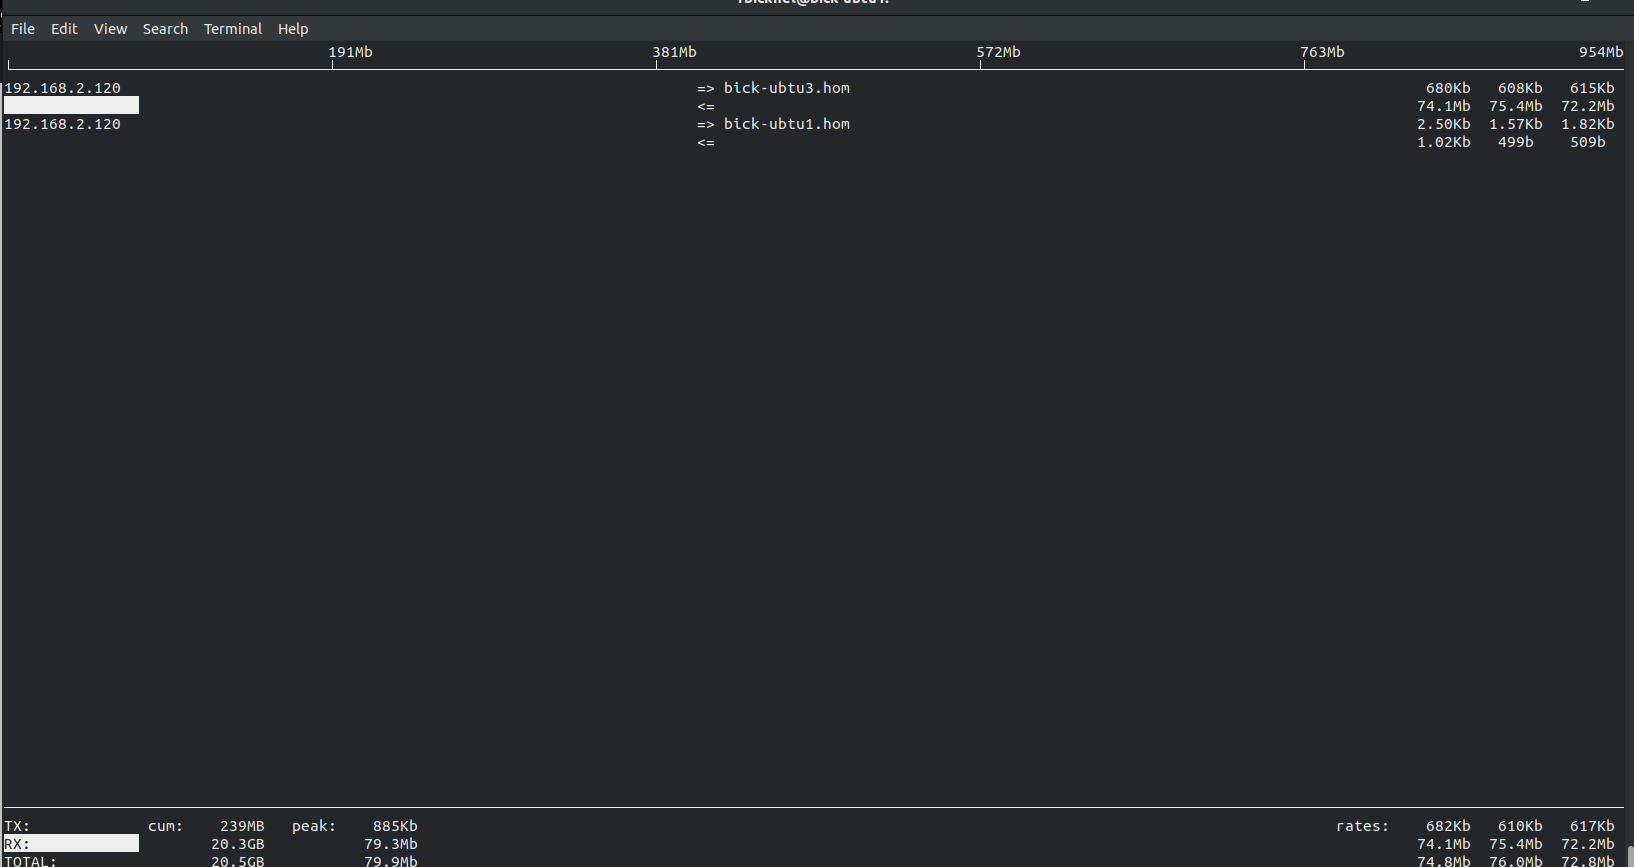Click the source IP paired with bick-ubtu1.hom
Image resolution: width=1634 pixels, height=867 pixels.
(62, 124)
